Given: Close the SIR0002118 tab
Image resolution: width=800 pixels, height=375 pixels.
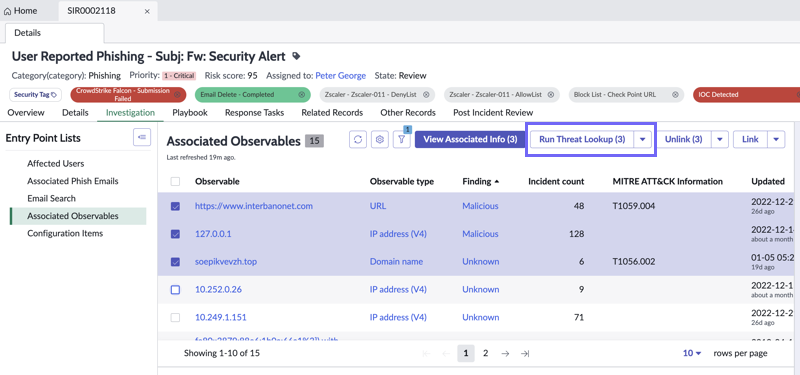Looking at the screenshot, I should click(x=147, y=11).
